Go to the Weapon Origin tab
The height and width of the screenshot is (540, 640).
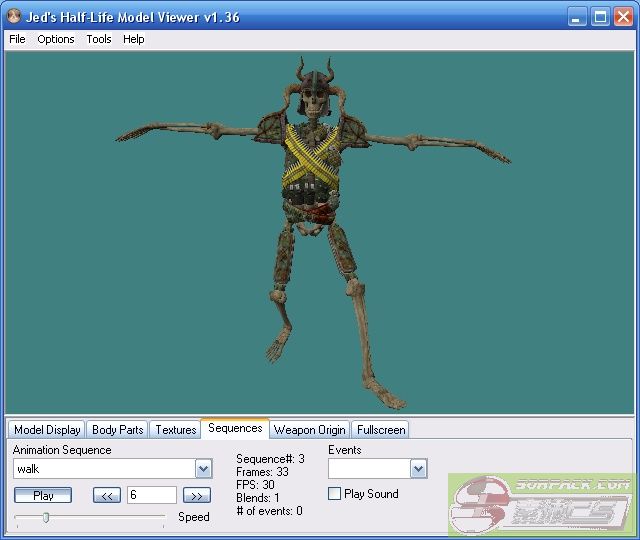click(x=310, y=430)
